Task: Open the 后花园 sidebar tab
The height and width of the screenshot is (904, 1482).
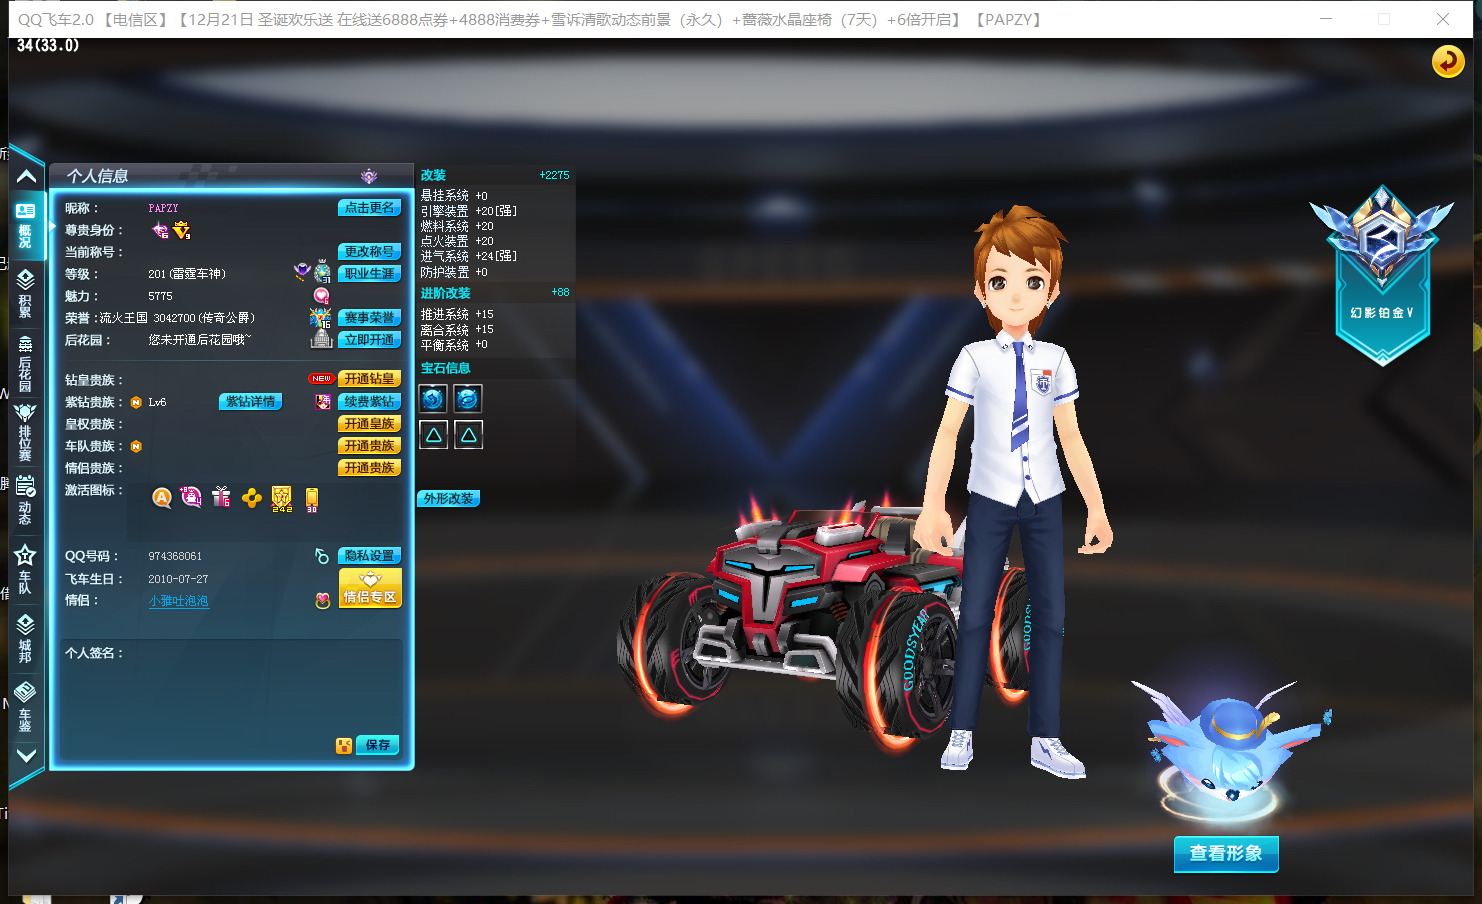Action: point(25,364)
